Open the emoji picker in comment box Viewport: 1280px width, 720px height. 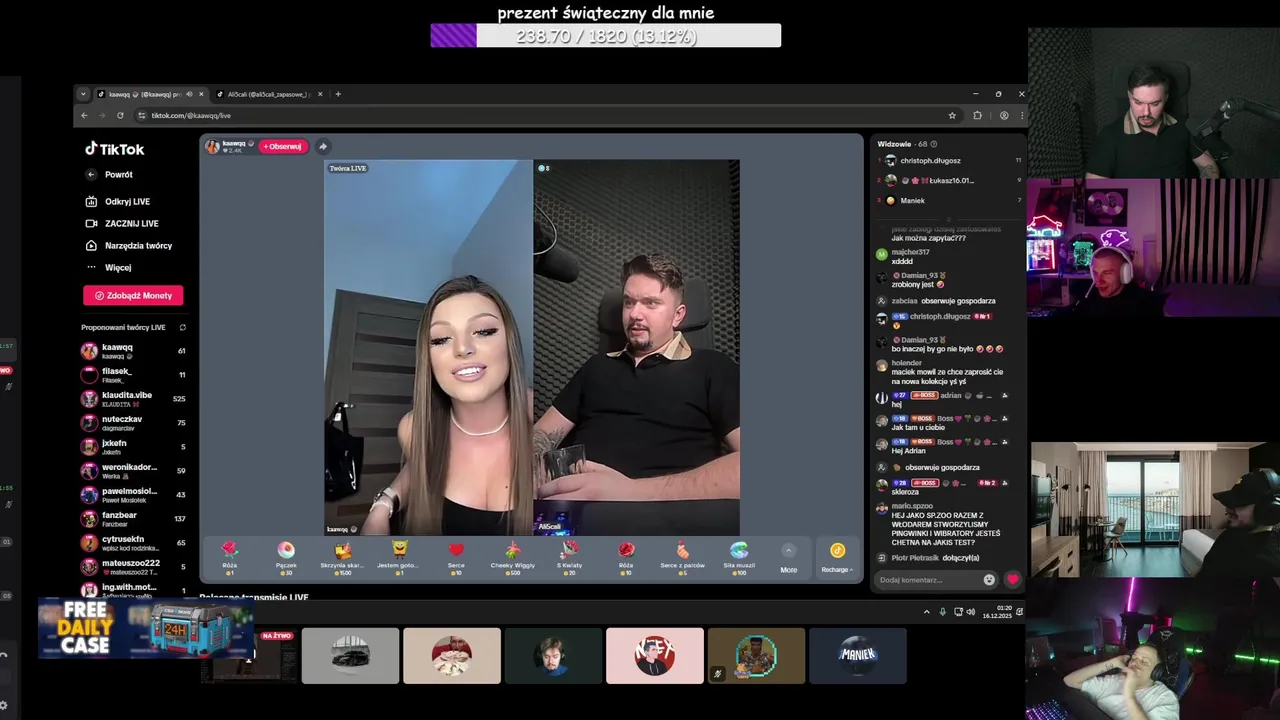(989, 580)
